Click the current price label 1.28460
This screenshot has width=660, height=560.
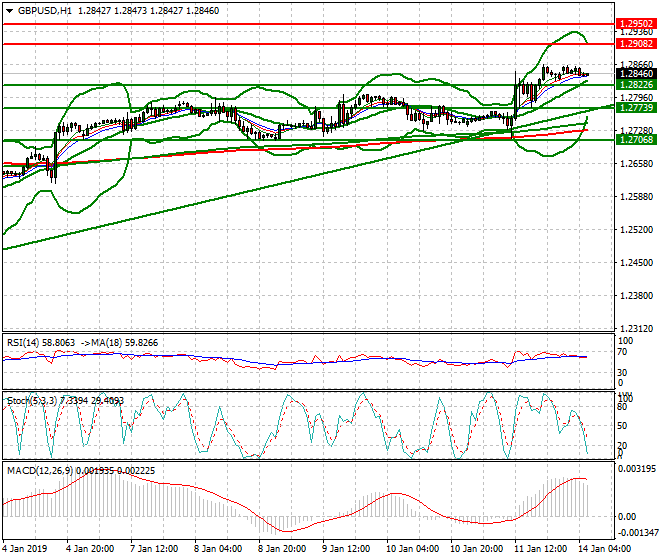(x=636, y=74)
